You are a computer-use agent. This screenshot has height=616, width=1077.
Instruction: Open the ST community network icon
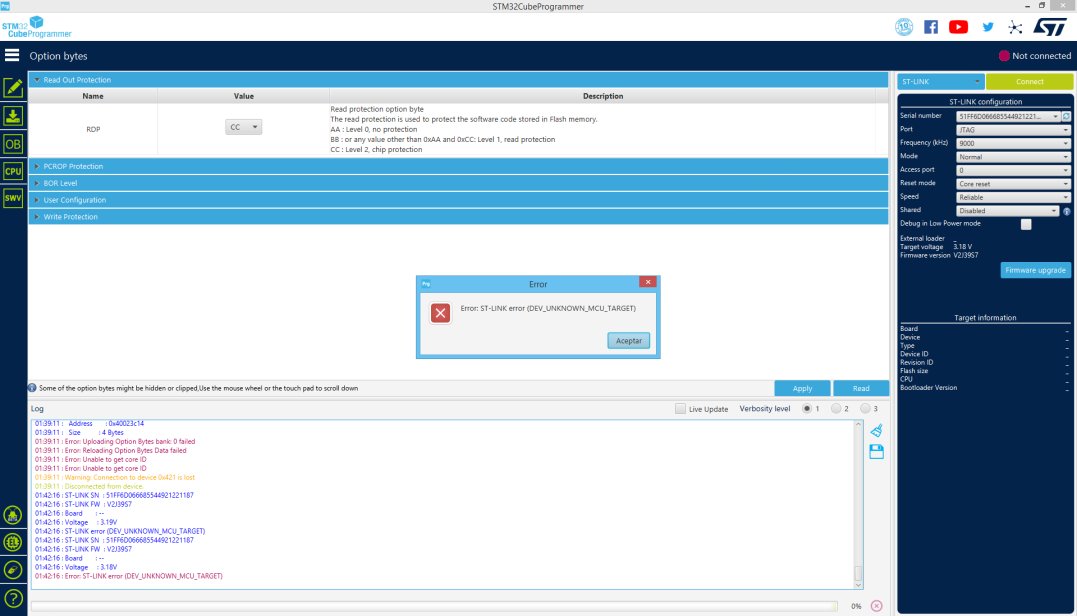point(1015,27)
